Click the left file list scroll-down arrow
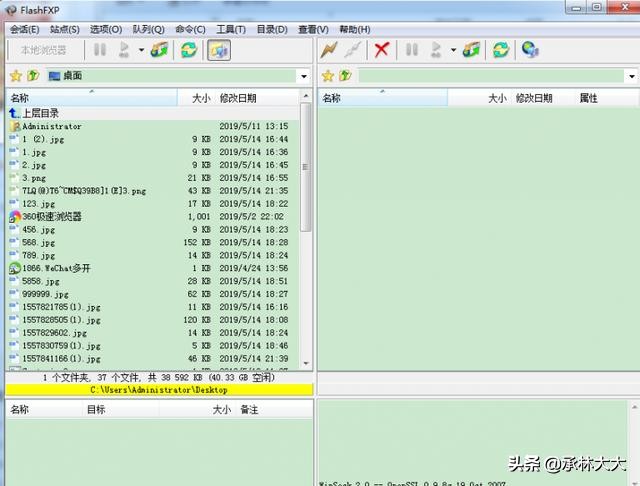The width and height of the screenshot is (640, 486). (306, 363)
